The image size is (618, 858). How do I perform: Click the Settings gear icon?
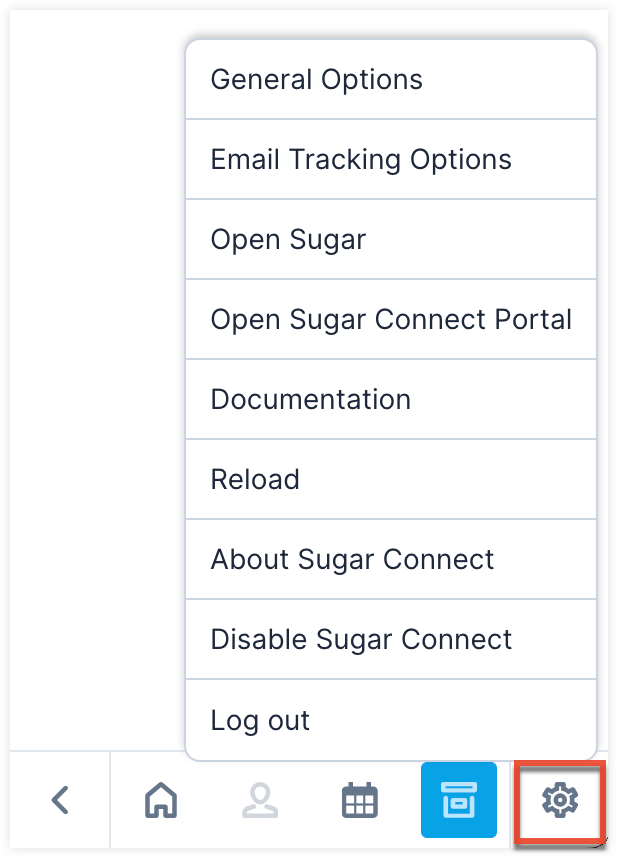click(x=558, y=800)
